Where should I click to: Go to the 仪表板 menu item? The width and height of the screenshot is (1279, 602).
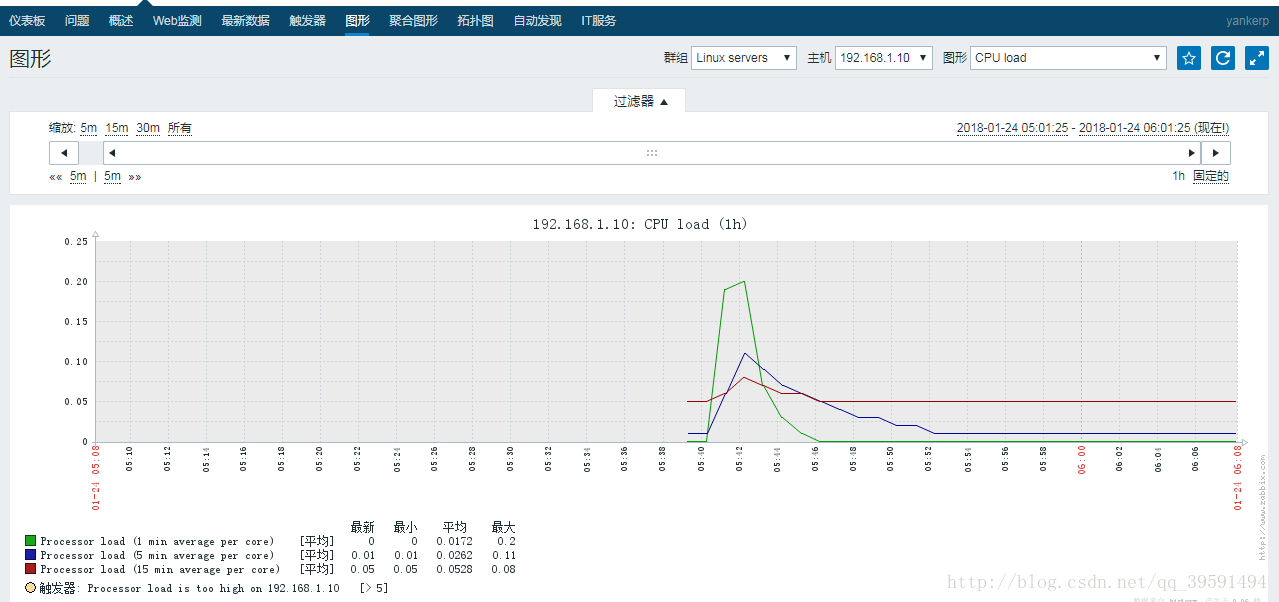27,19
